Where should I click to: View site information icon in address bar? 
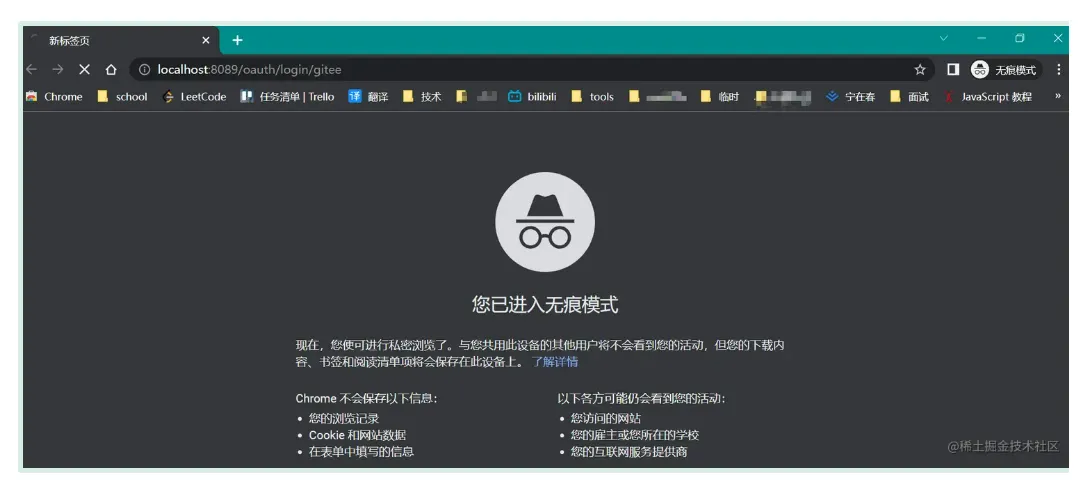coord(144,70)
